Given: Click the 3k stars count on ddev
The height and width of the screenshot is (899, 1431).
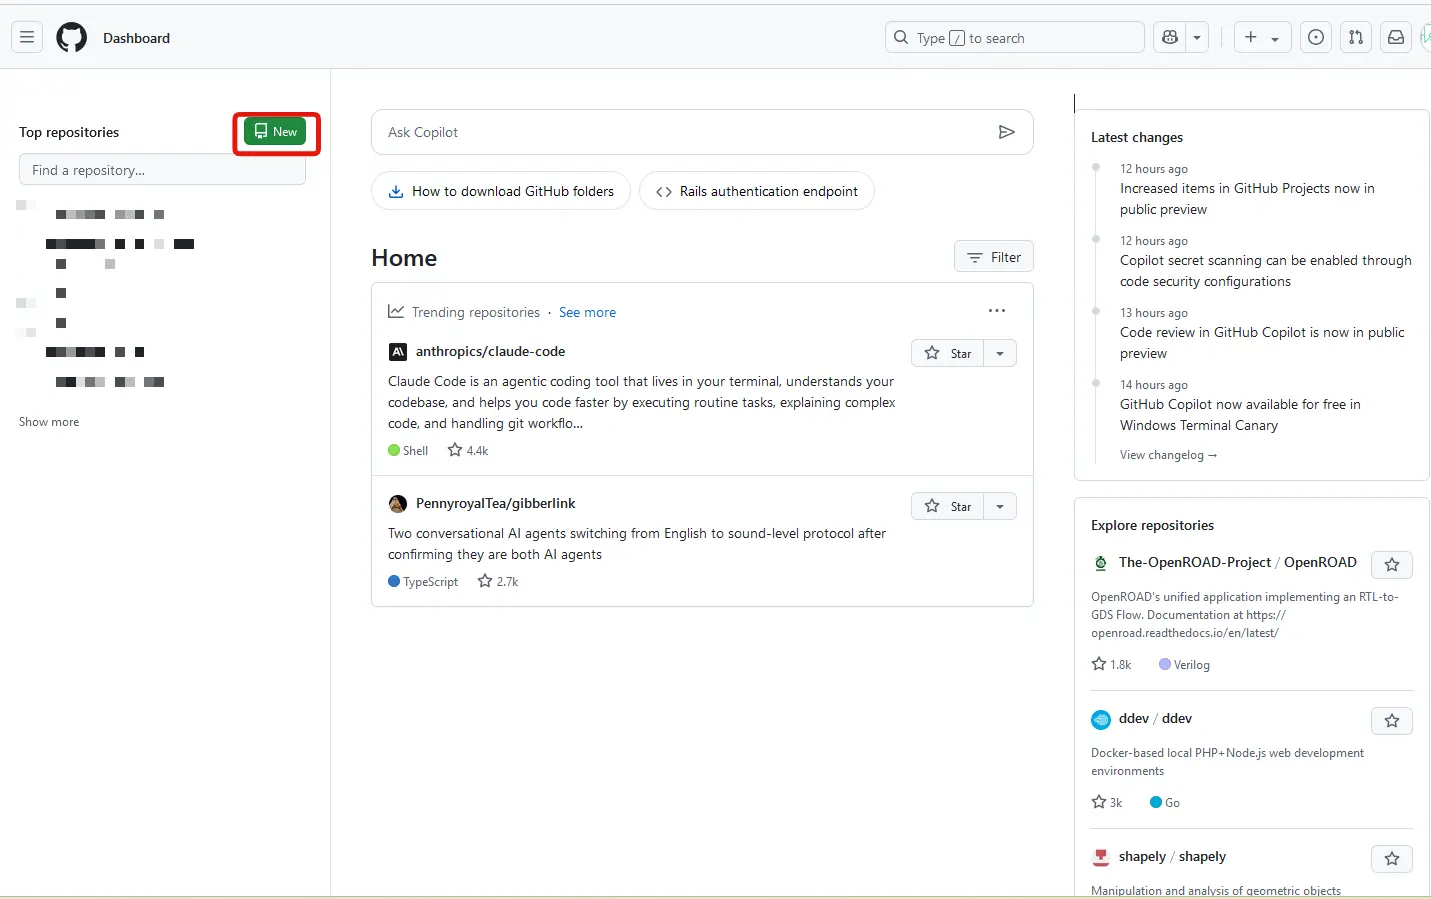Looking at the screenshot, I should (1107, 802).
